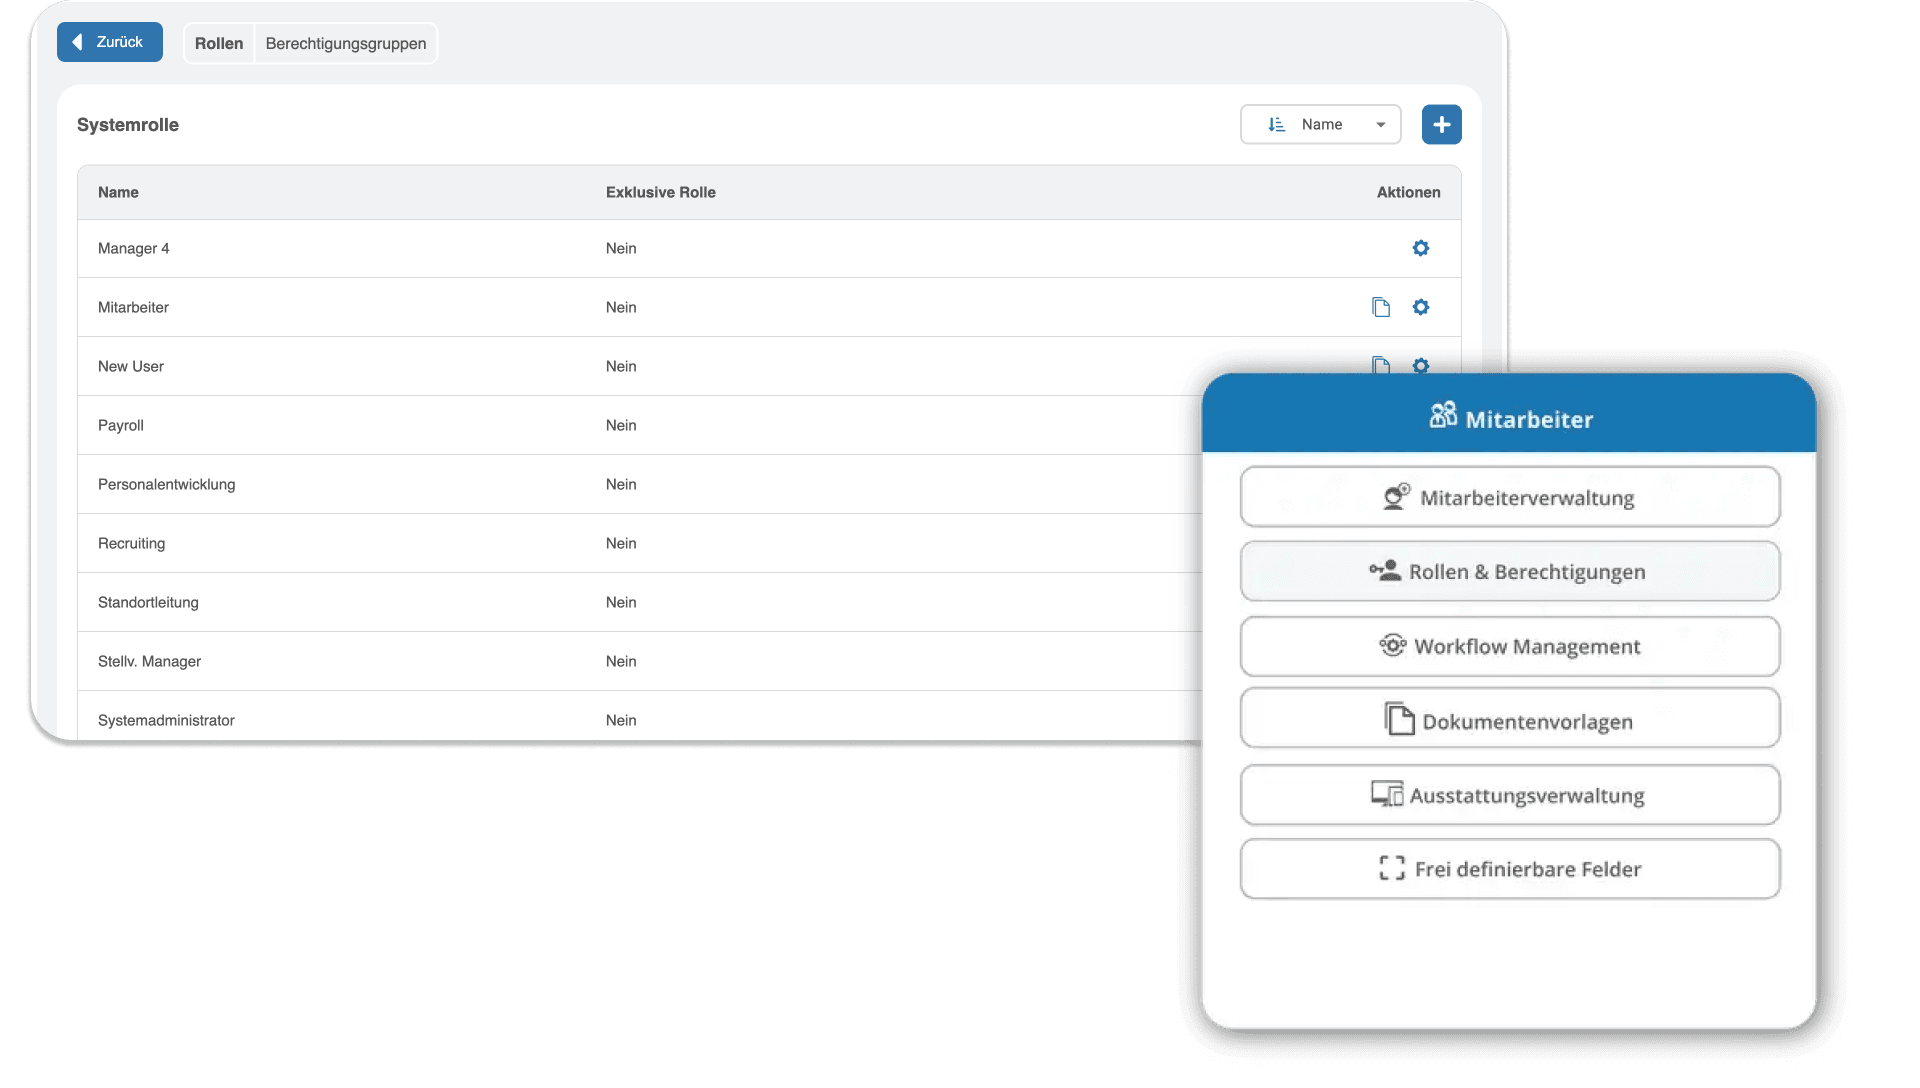The image size is (1920, 1088).
Task: Select the Mitarbeiterverwaltung module
Action: [1509, 496]
